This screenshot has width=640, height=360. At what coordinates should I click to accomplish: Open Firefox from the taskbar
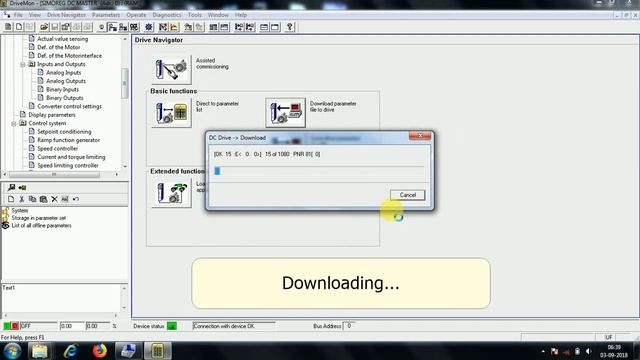pos(99,351)
